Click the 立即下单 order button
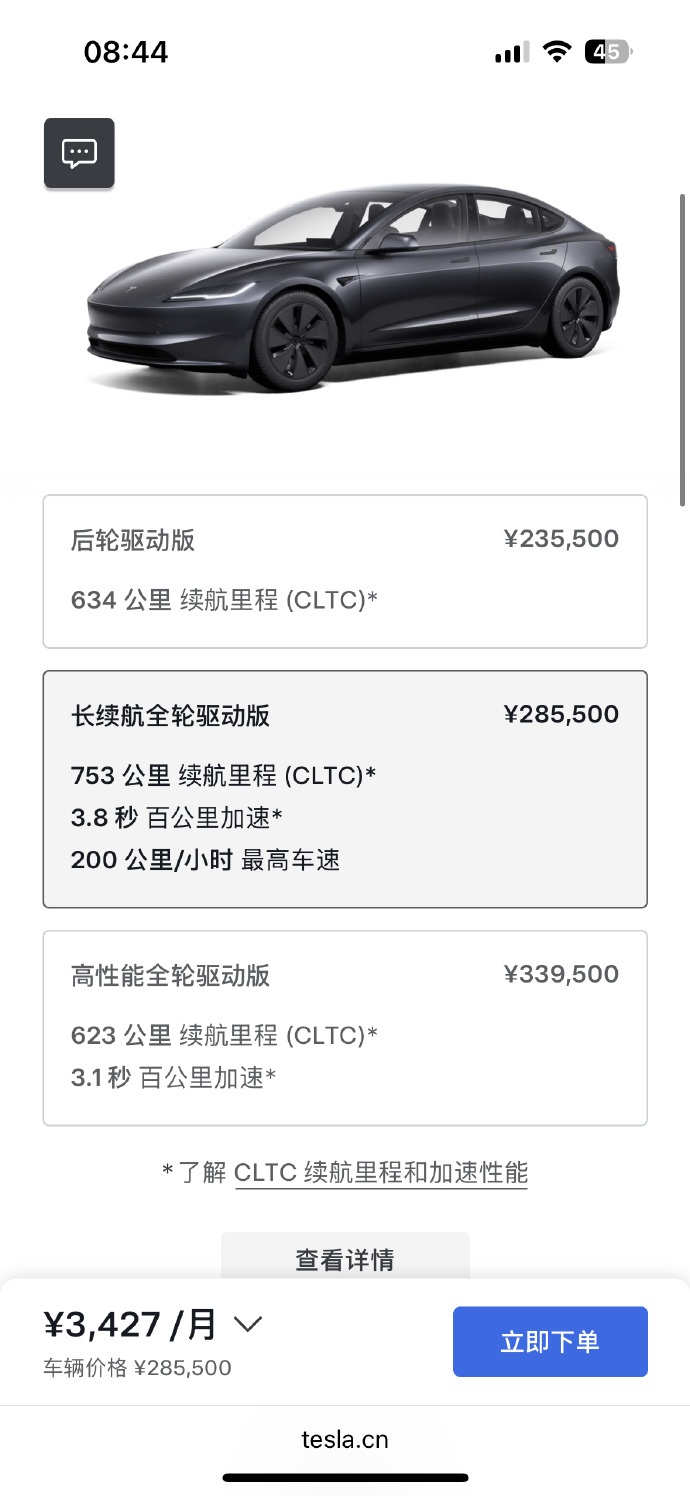 pyautogui.click(x=550, y=1341)
